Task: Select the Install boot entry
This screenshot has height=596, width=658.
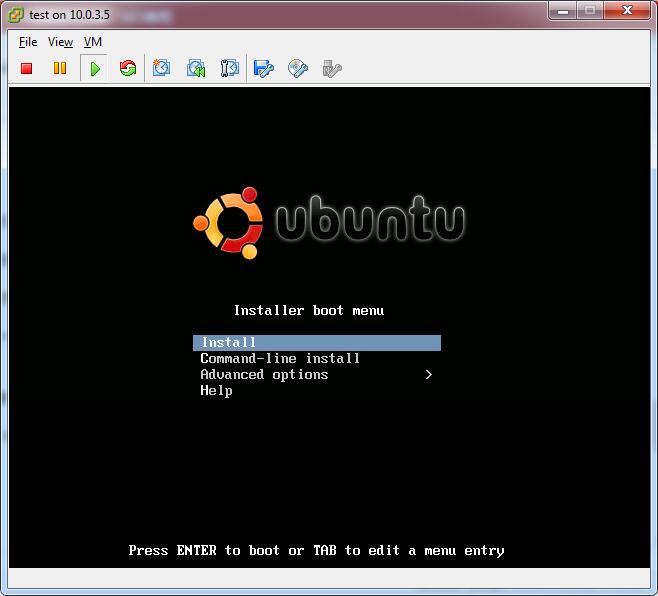Action: (229, 343)
